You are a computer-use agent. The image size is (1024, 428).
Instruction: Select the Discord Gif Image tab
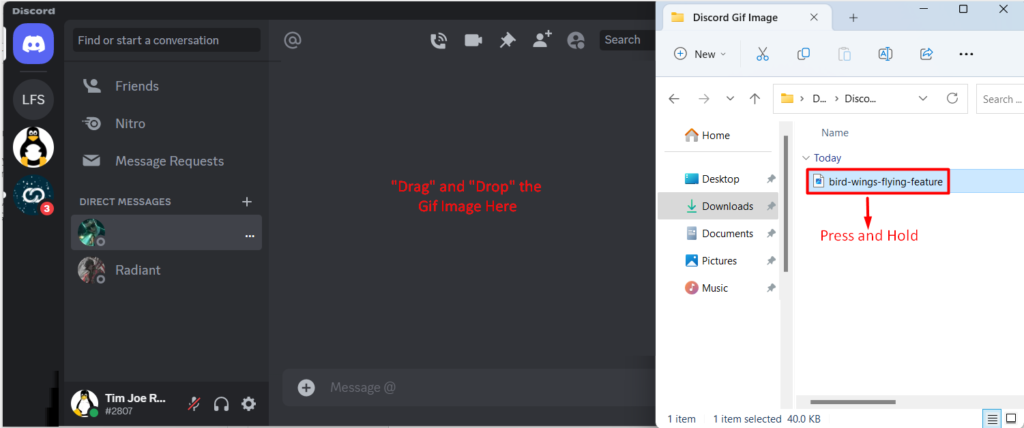(x=746, y=18)
